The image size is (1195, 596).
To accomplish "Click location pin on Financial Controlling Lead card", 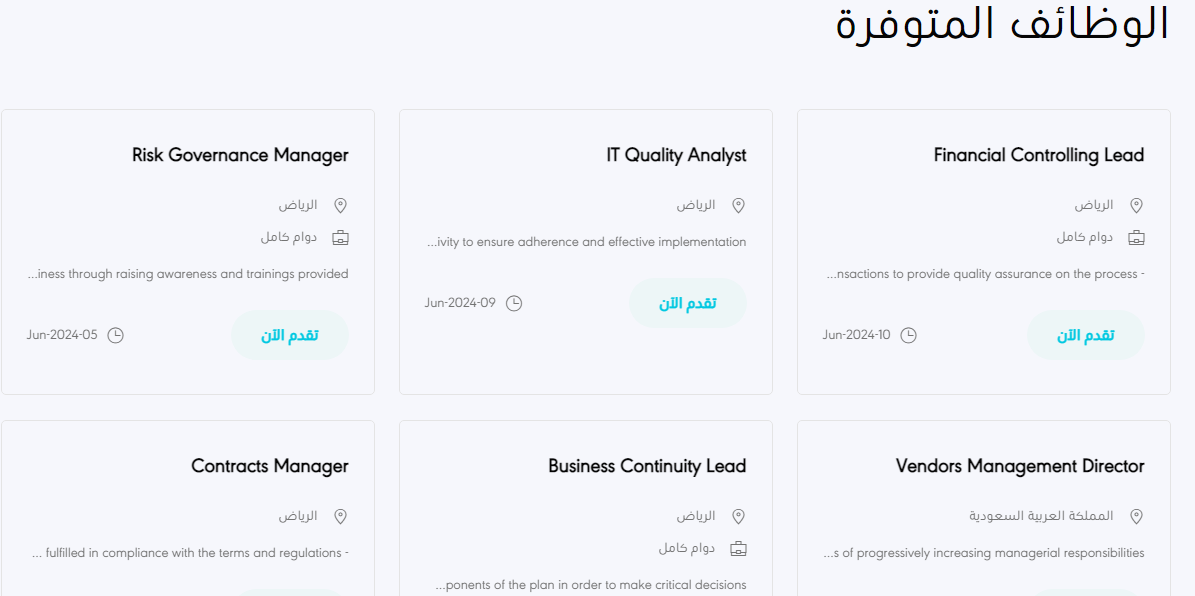I will pos(1136,206).
